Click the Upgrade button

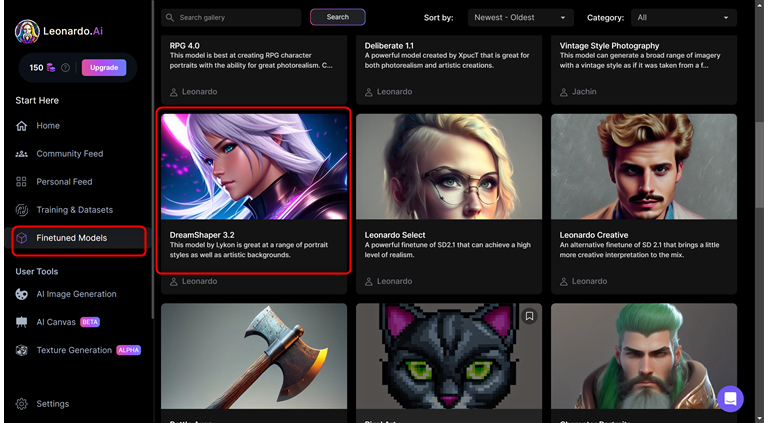tap(104, 68)
